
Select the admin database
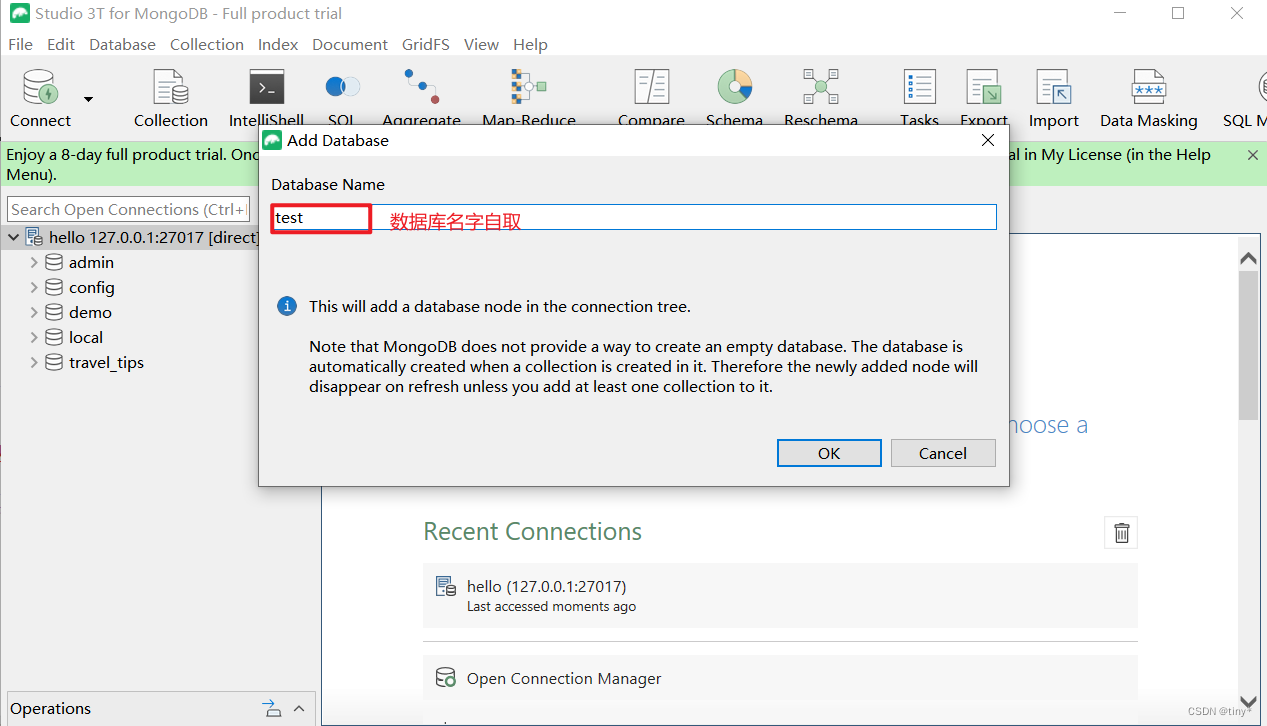coord(91,262)
